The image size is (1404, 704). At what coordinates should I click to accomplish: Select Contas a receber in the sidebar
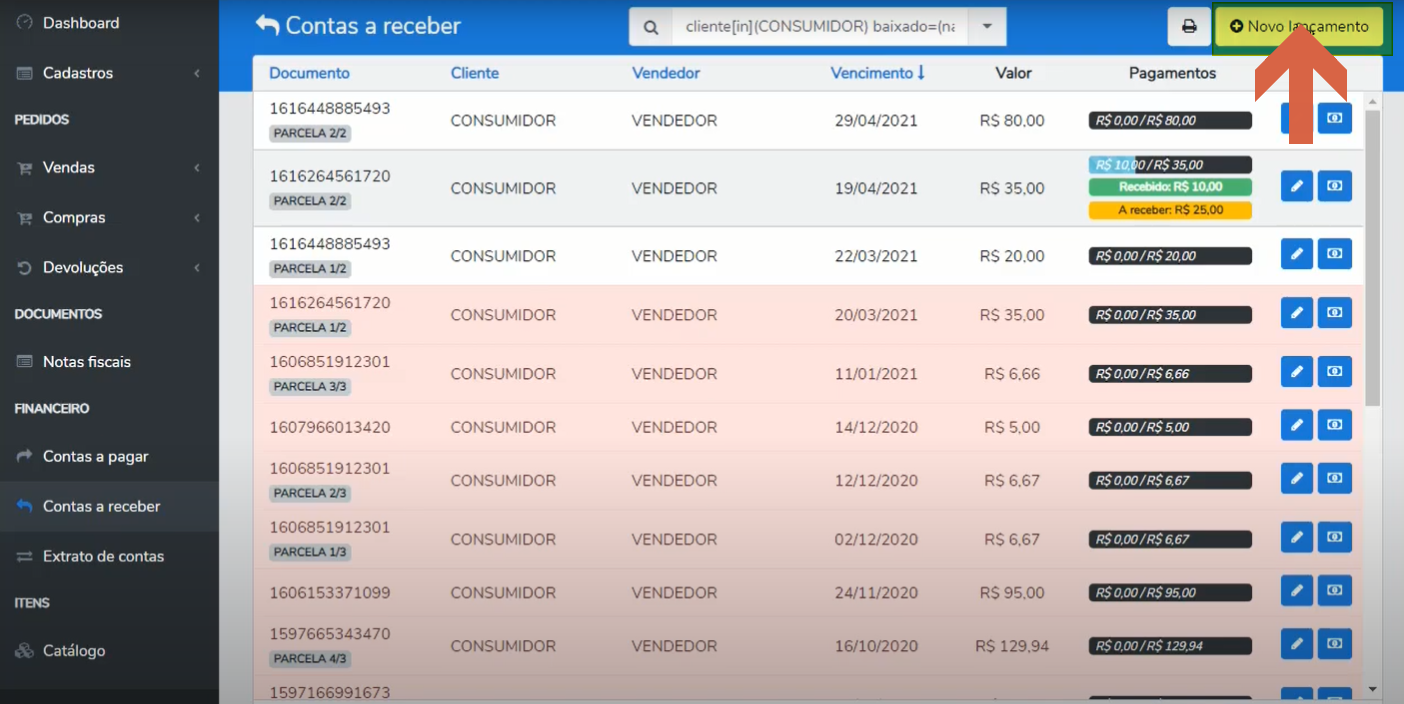point(109,506)
